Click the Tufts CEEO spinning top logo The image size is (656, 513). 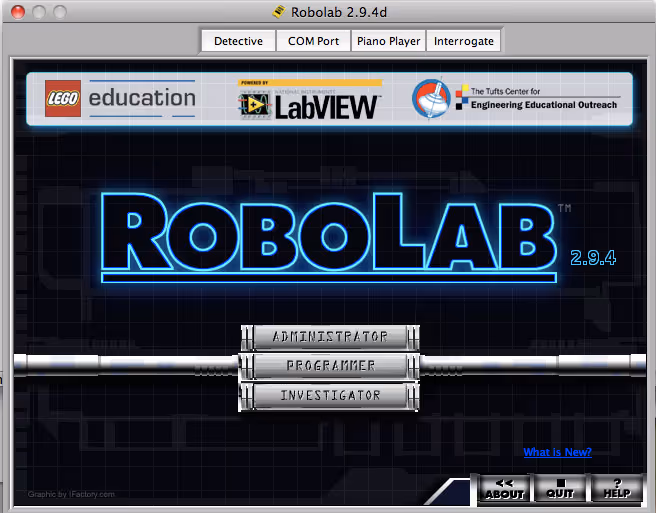tap(431, 99)
